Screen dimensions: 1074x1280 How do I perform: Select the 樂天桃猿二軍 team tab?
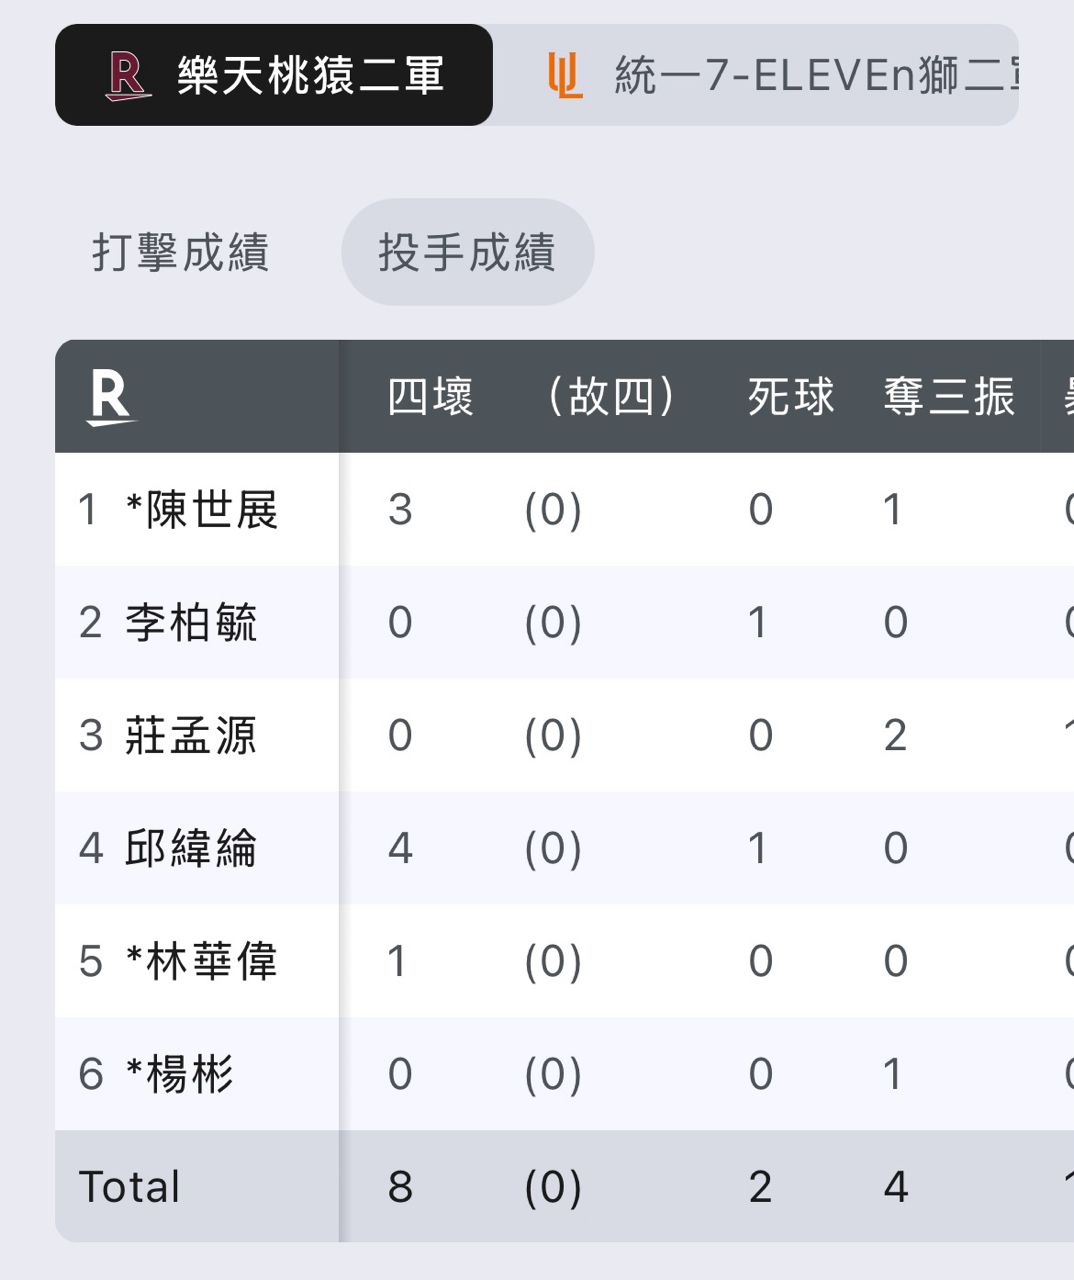274,75
